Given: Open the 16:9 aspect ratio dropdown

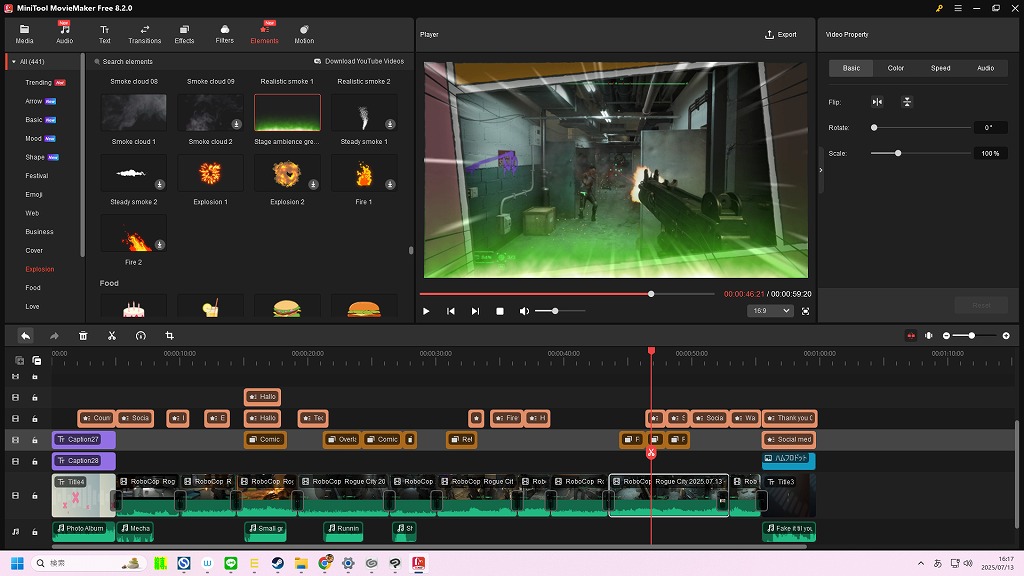Looking at the screenshot, I should [771, 311].
